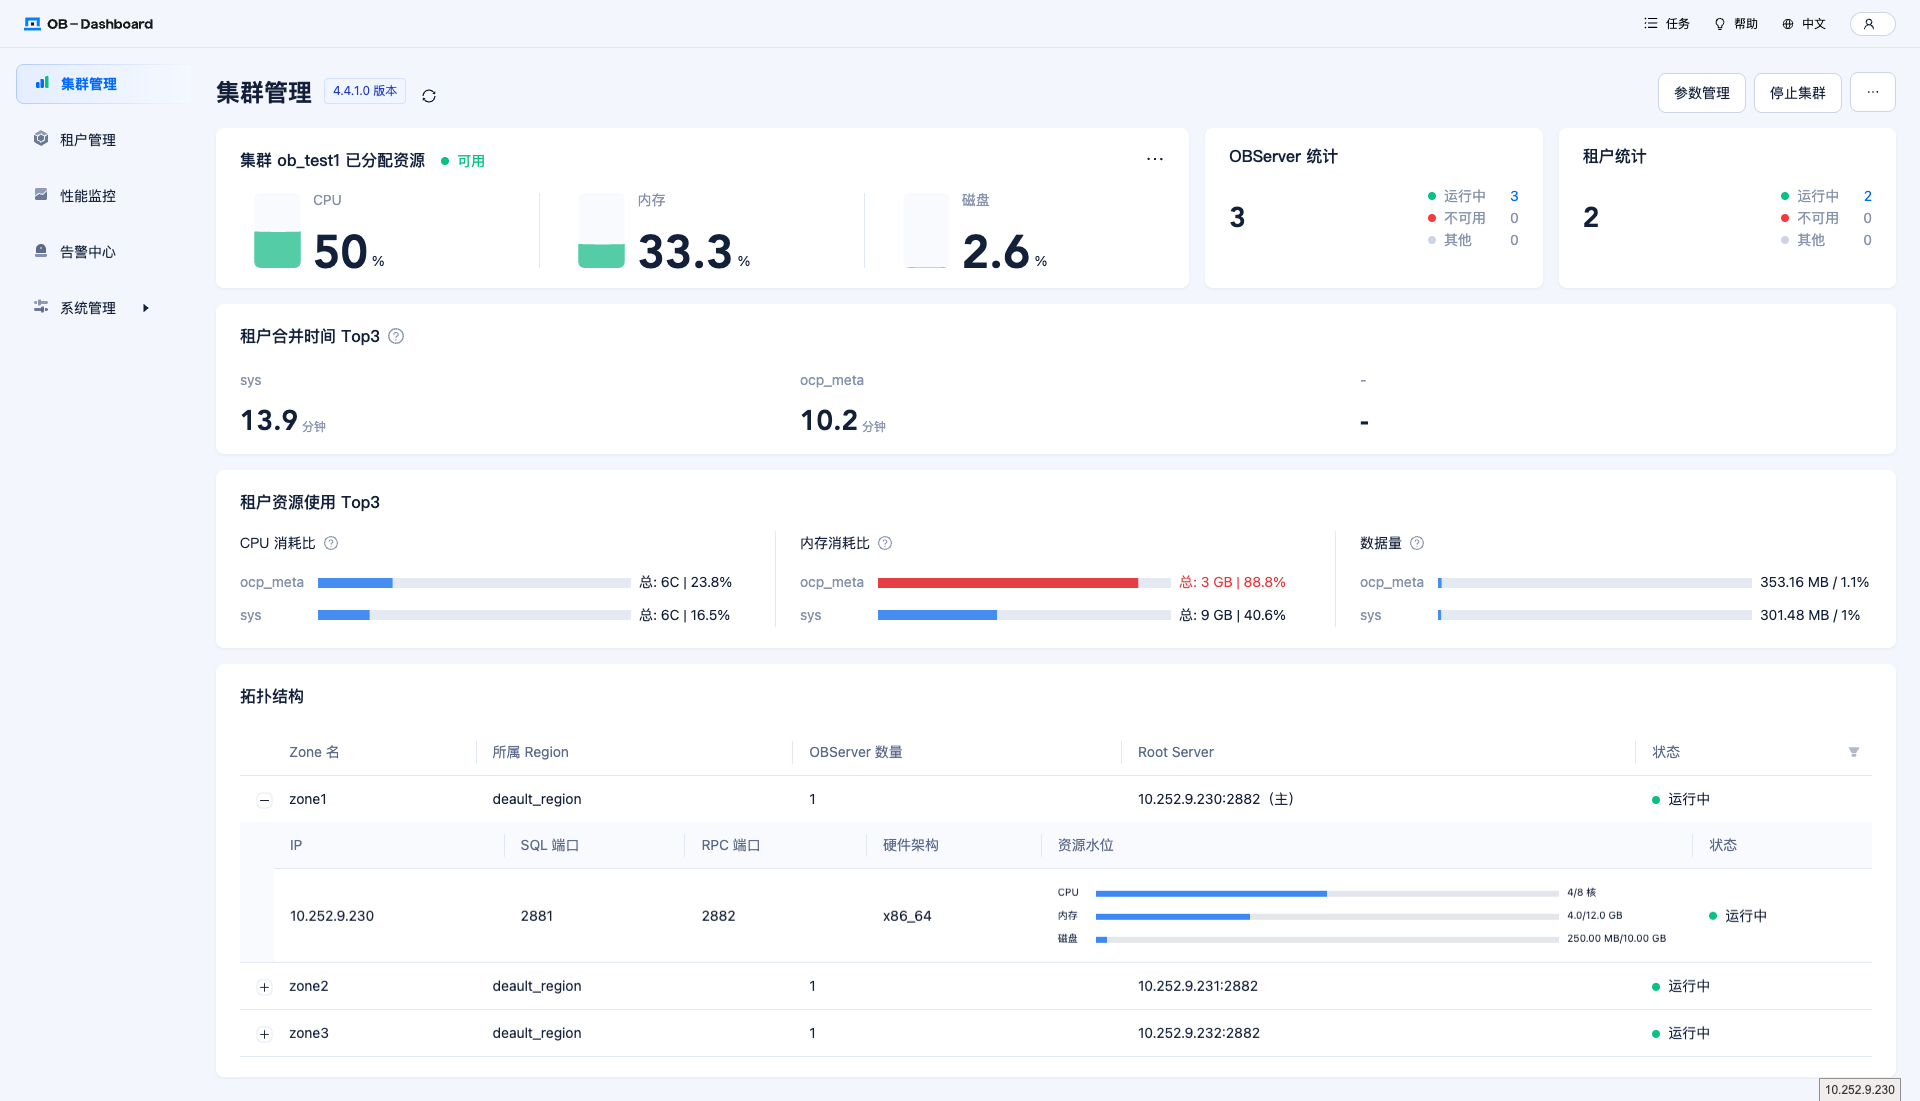Click the cluster refresh icon
The height and width of the screenshot is (1101, 1920).
click(x=429, y=96)
